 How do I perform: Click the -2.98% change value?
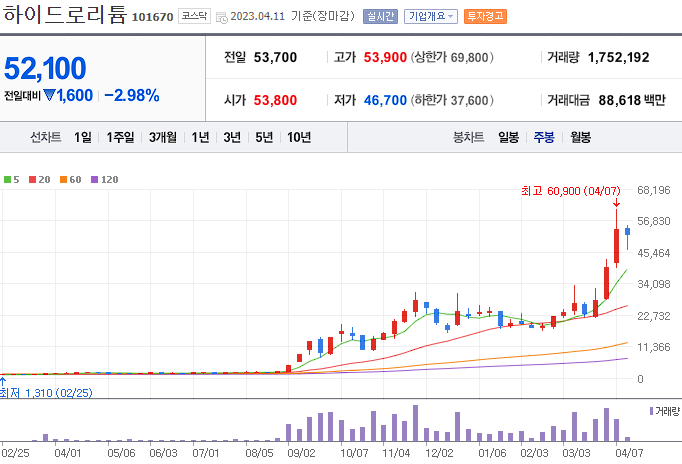[x=132, y=95]
